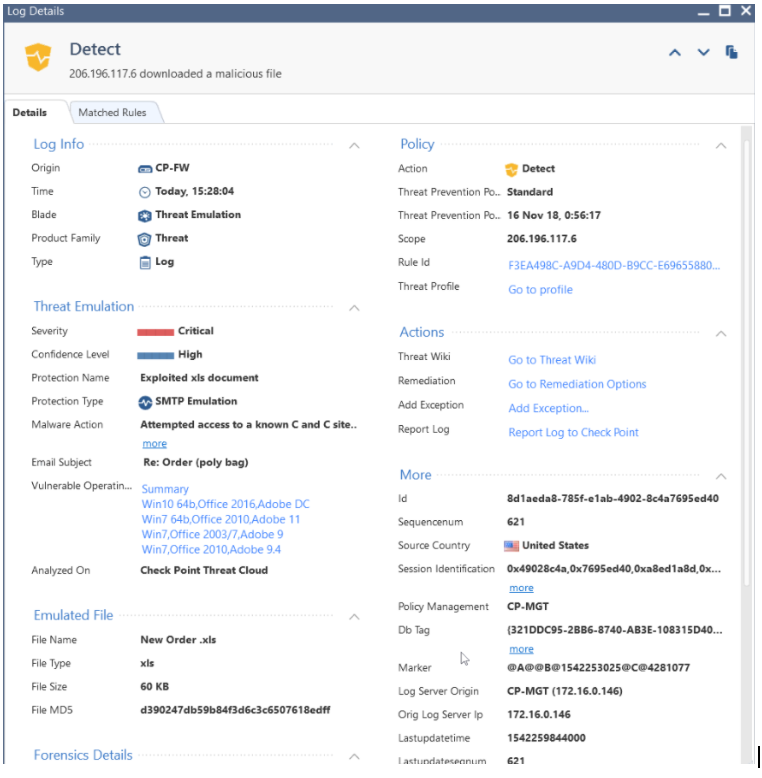The height and width of the screenshot is (778, 762).
Task: Open Win7,Office 2010,Adobe 9.4 report
Action: tap(211, 550)
